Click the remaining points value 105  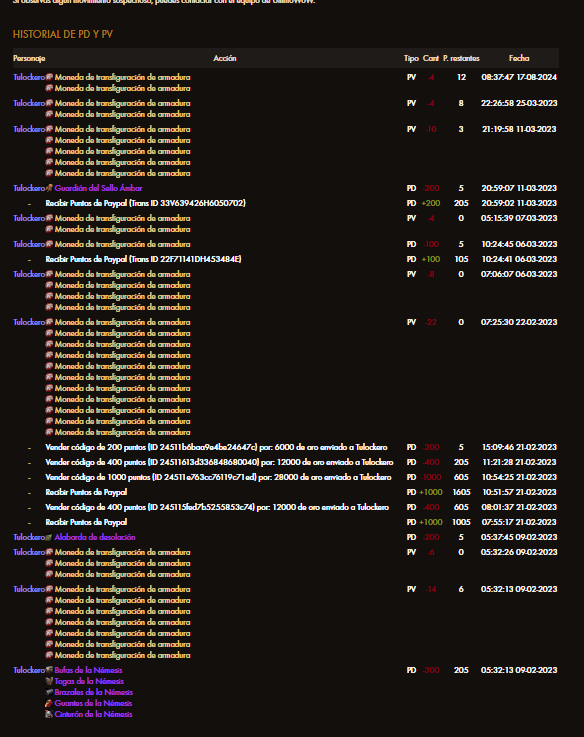[461, 259]
